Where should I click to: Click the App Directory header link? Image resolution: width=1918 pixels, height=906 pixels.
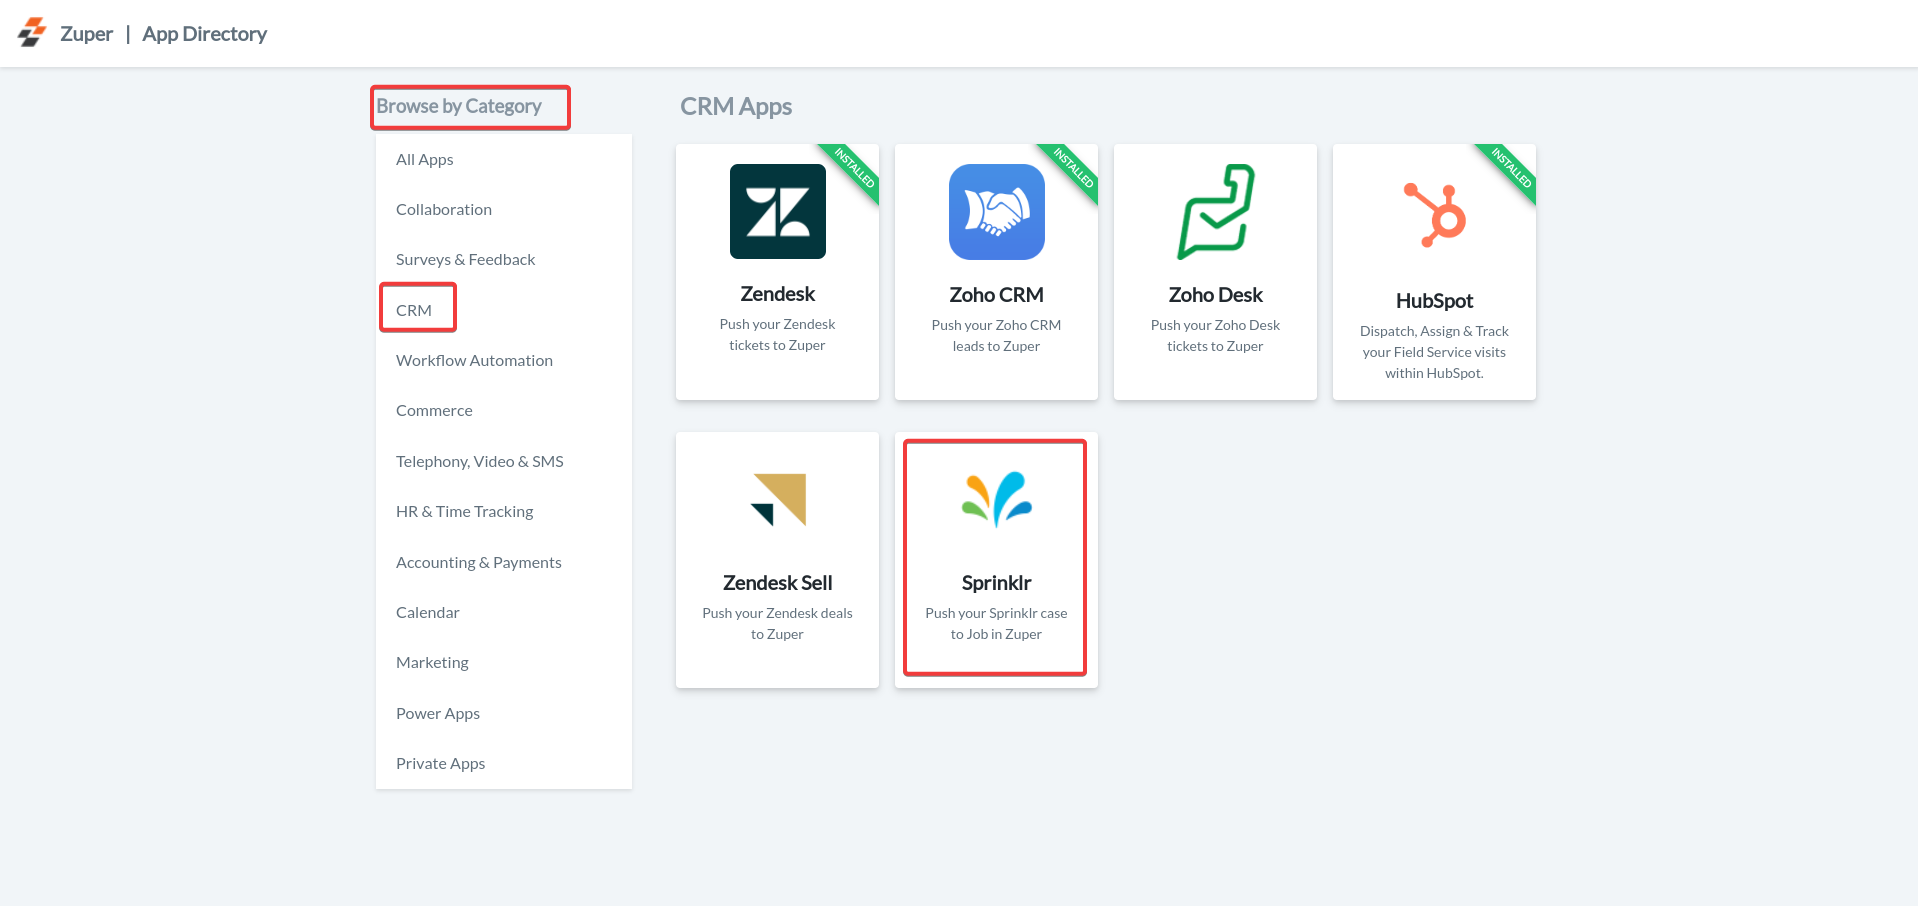click(205, 34)
